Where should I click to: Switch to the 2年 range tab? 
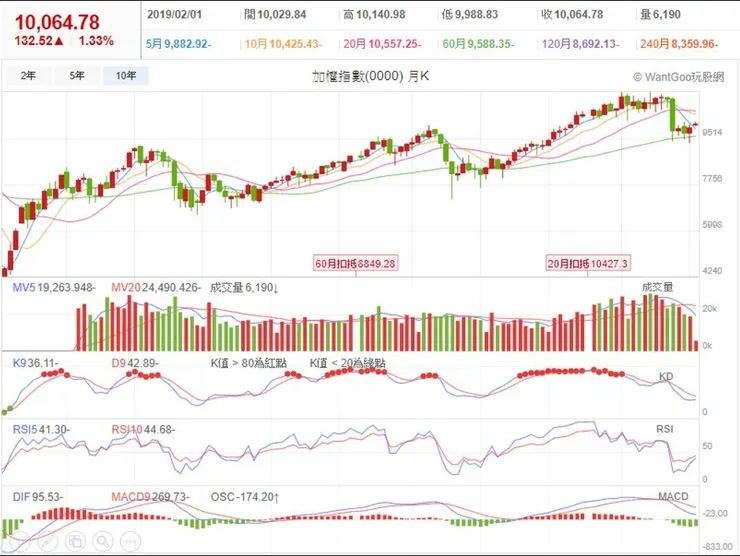point(28,76)
